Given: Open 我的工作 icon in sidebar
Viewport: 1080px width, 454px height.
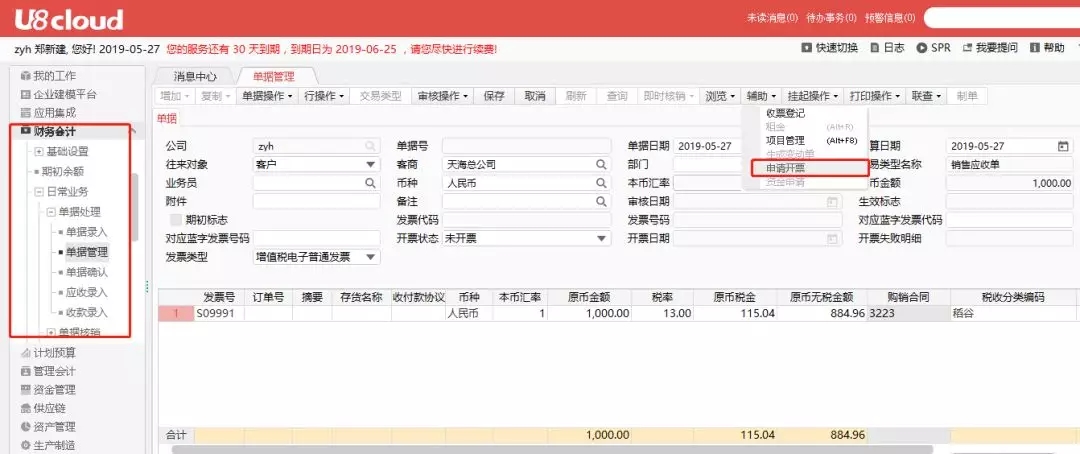Looking at the screenshot, I should pos(26,76).
